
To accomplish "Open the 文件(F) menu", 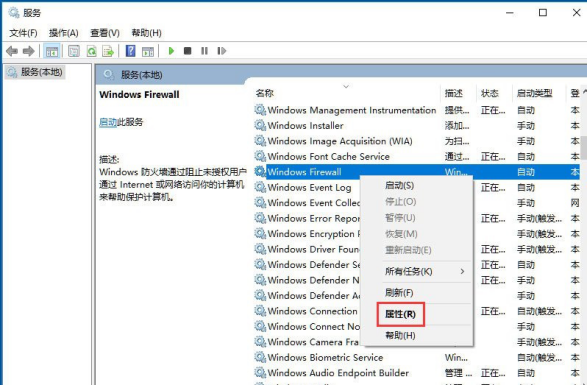I will [x=23, y=33].
